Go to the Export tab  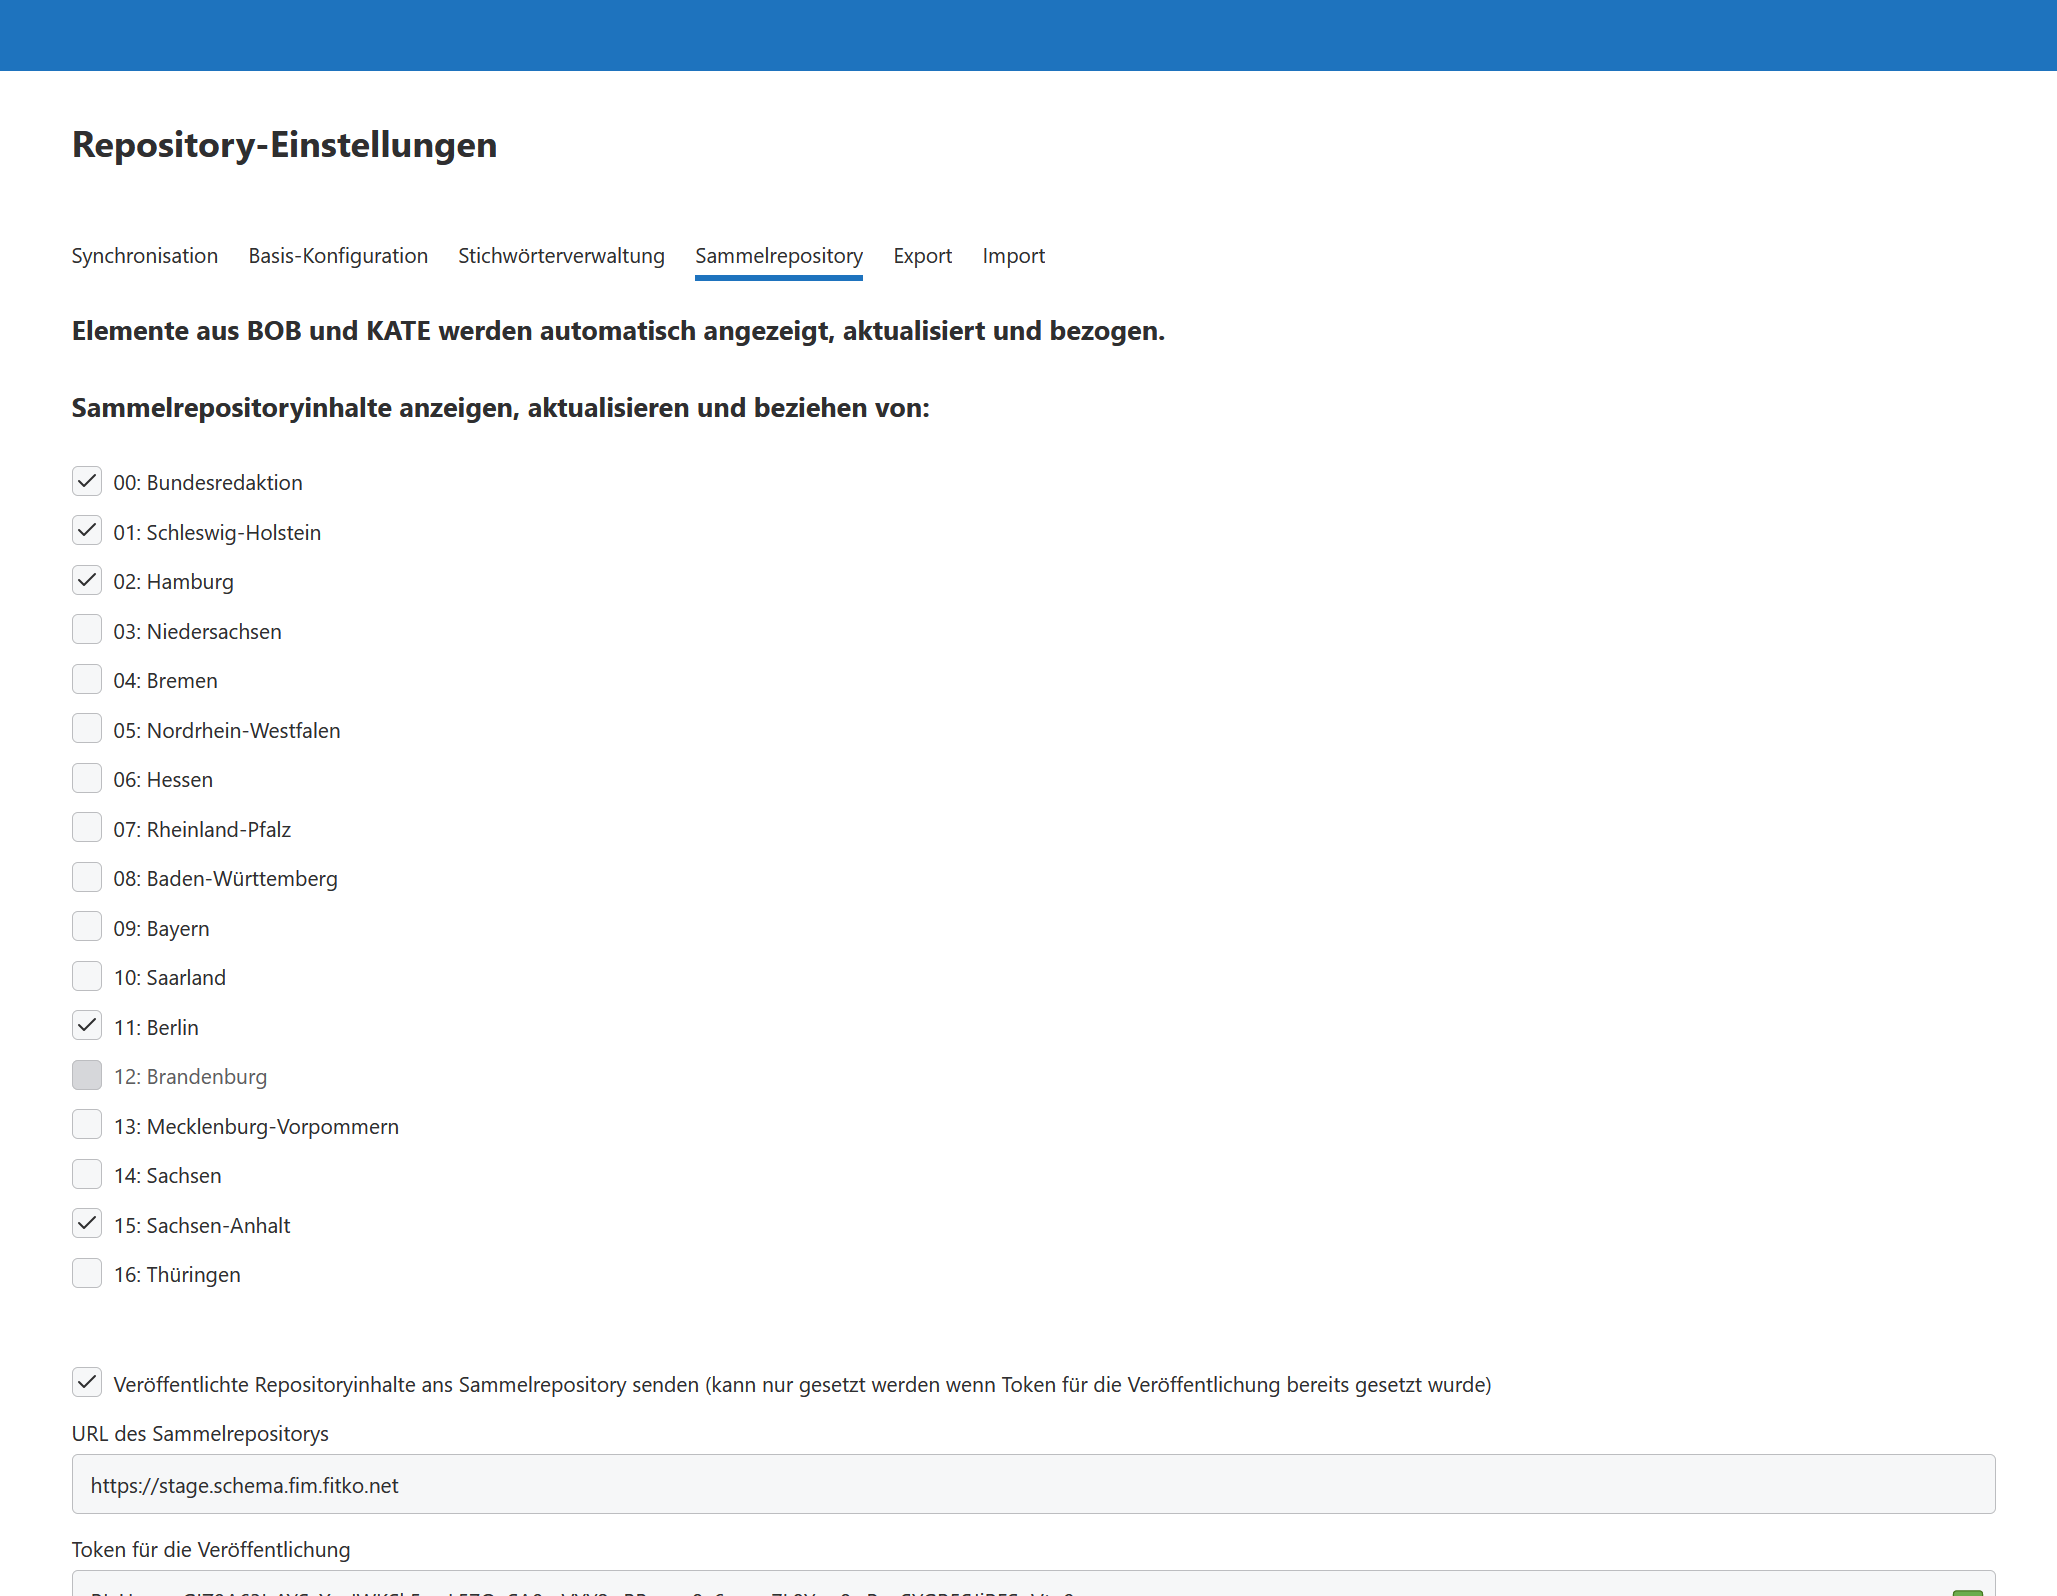[x=922, y=256]
